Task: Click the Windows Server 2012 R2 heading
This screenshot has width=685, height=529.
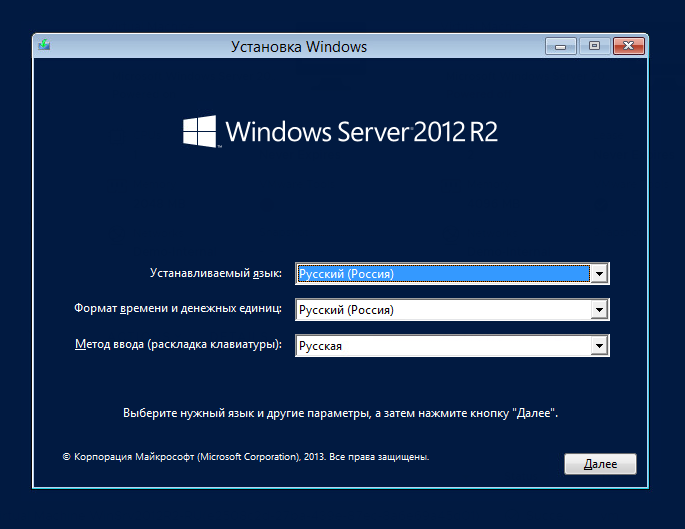Action: (361, 131)
